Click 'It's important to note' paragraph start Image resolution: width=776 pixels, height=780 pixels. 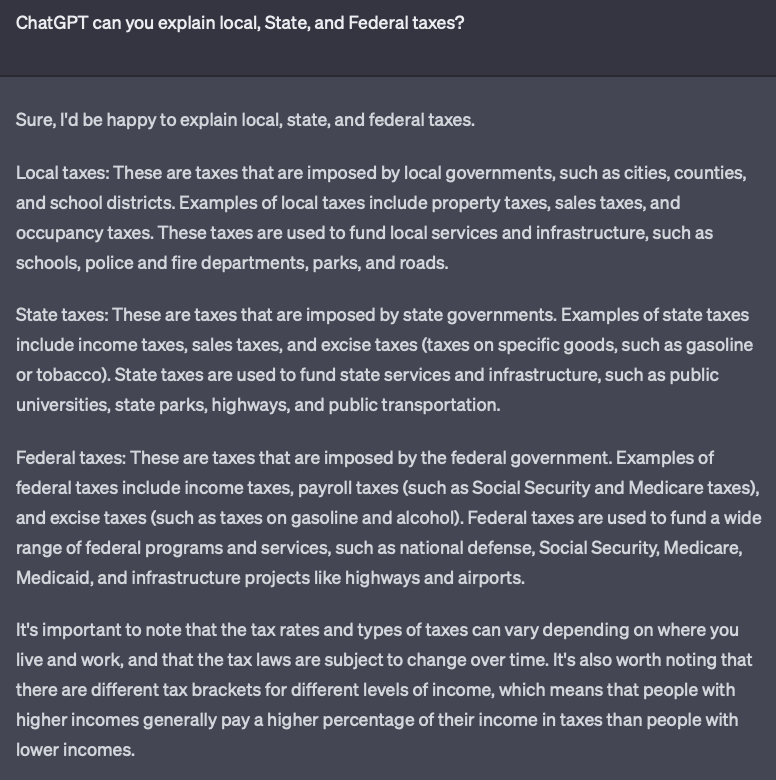(99, 630)
